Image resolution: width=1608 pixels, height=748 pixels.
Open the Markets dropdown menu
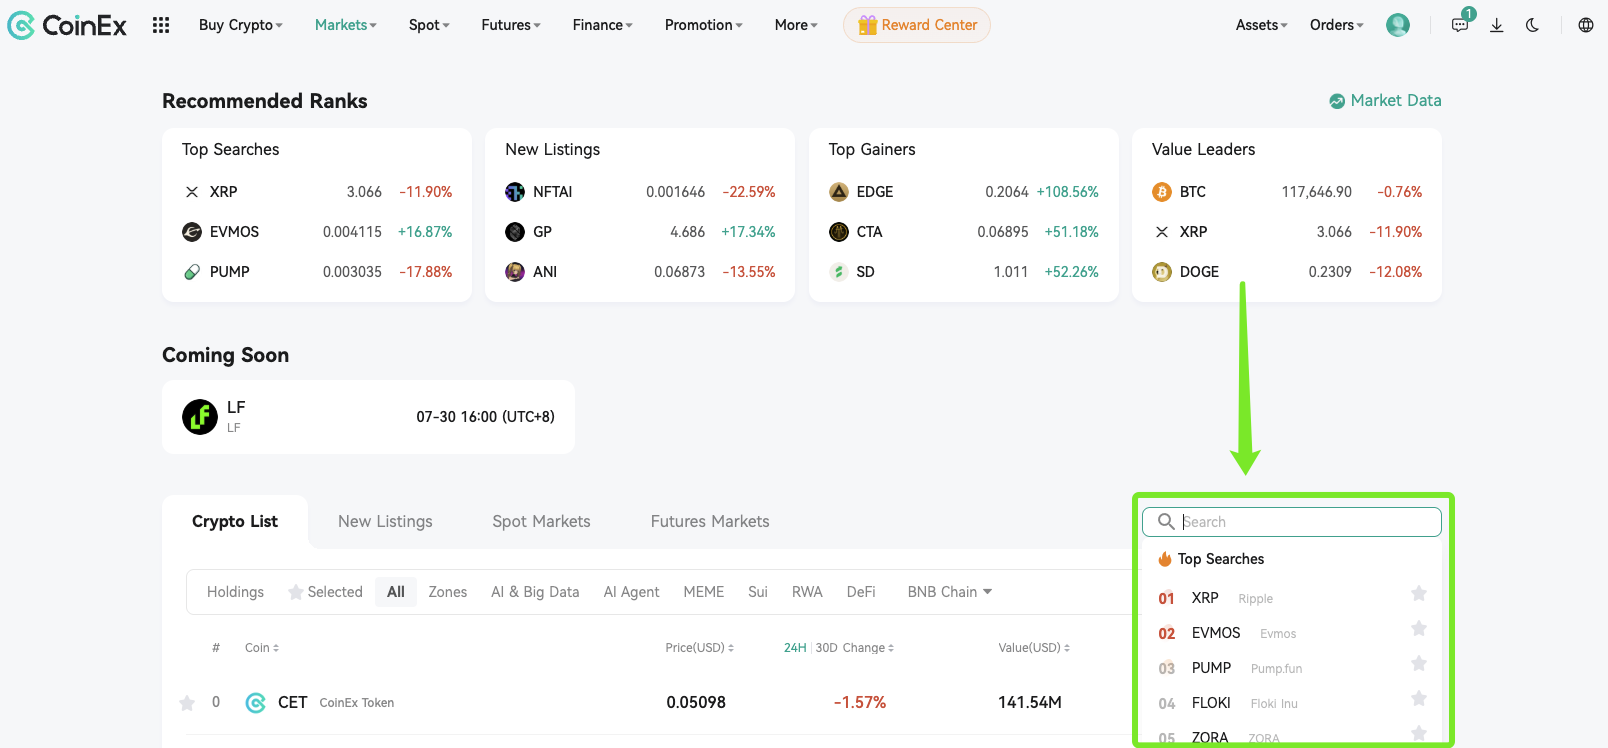(346, 25)
